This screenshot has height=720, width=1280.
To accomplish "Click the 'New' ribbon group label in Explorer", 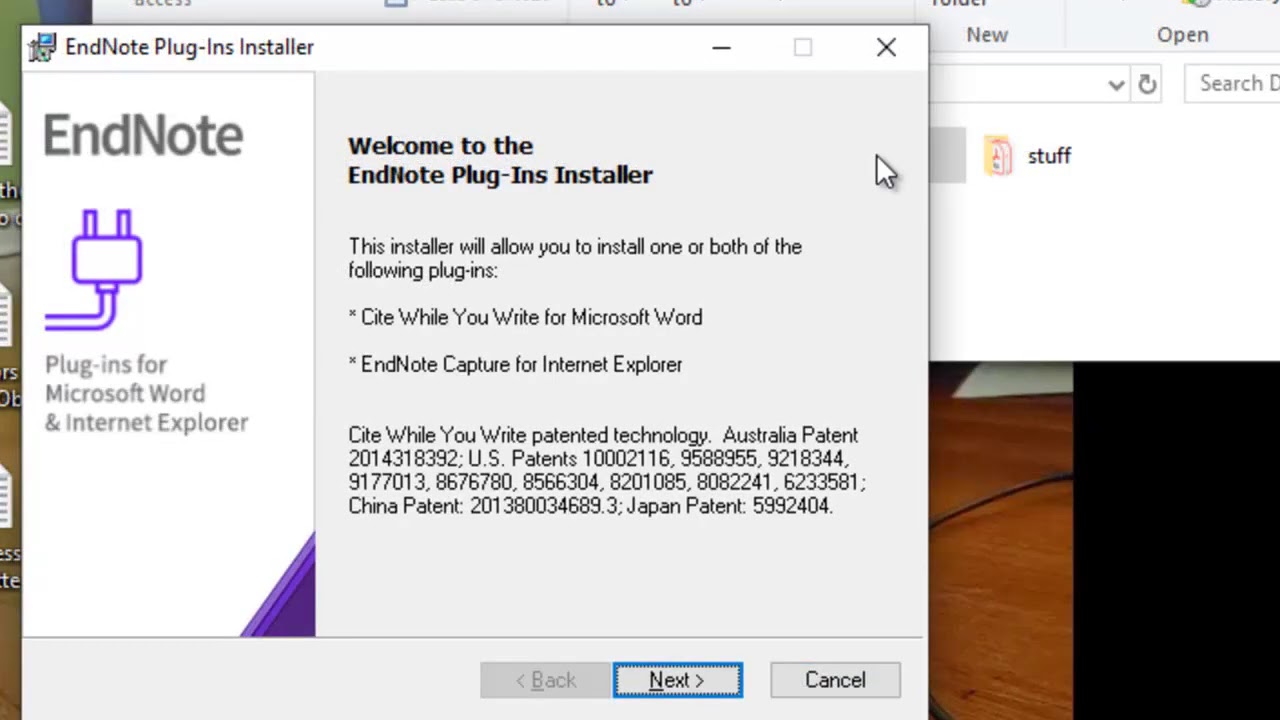I will coord(987,35).
